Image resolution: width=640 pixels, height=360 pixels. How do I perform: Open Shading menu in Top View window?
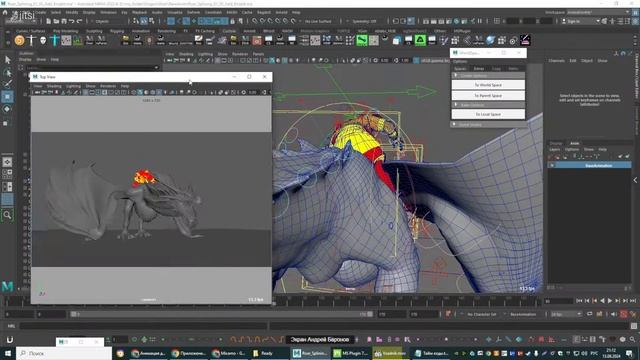pos(54,86)
